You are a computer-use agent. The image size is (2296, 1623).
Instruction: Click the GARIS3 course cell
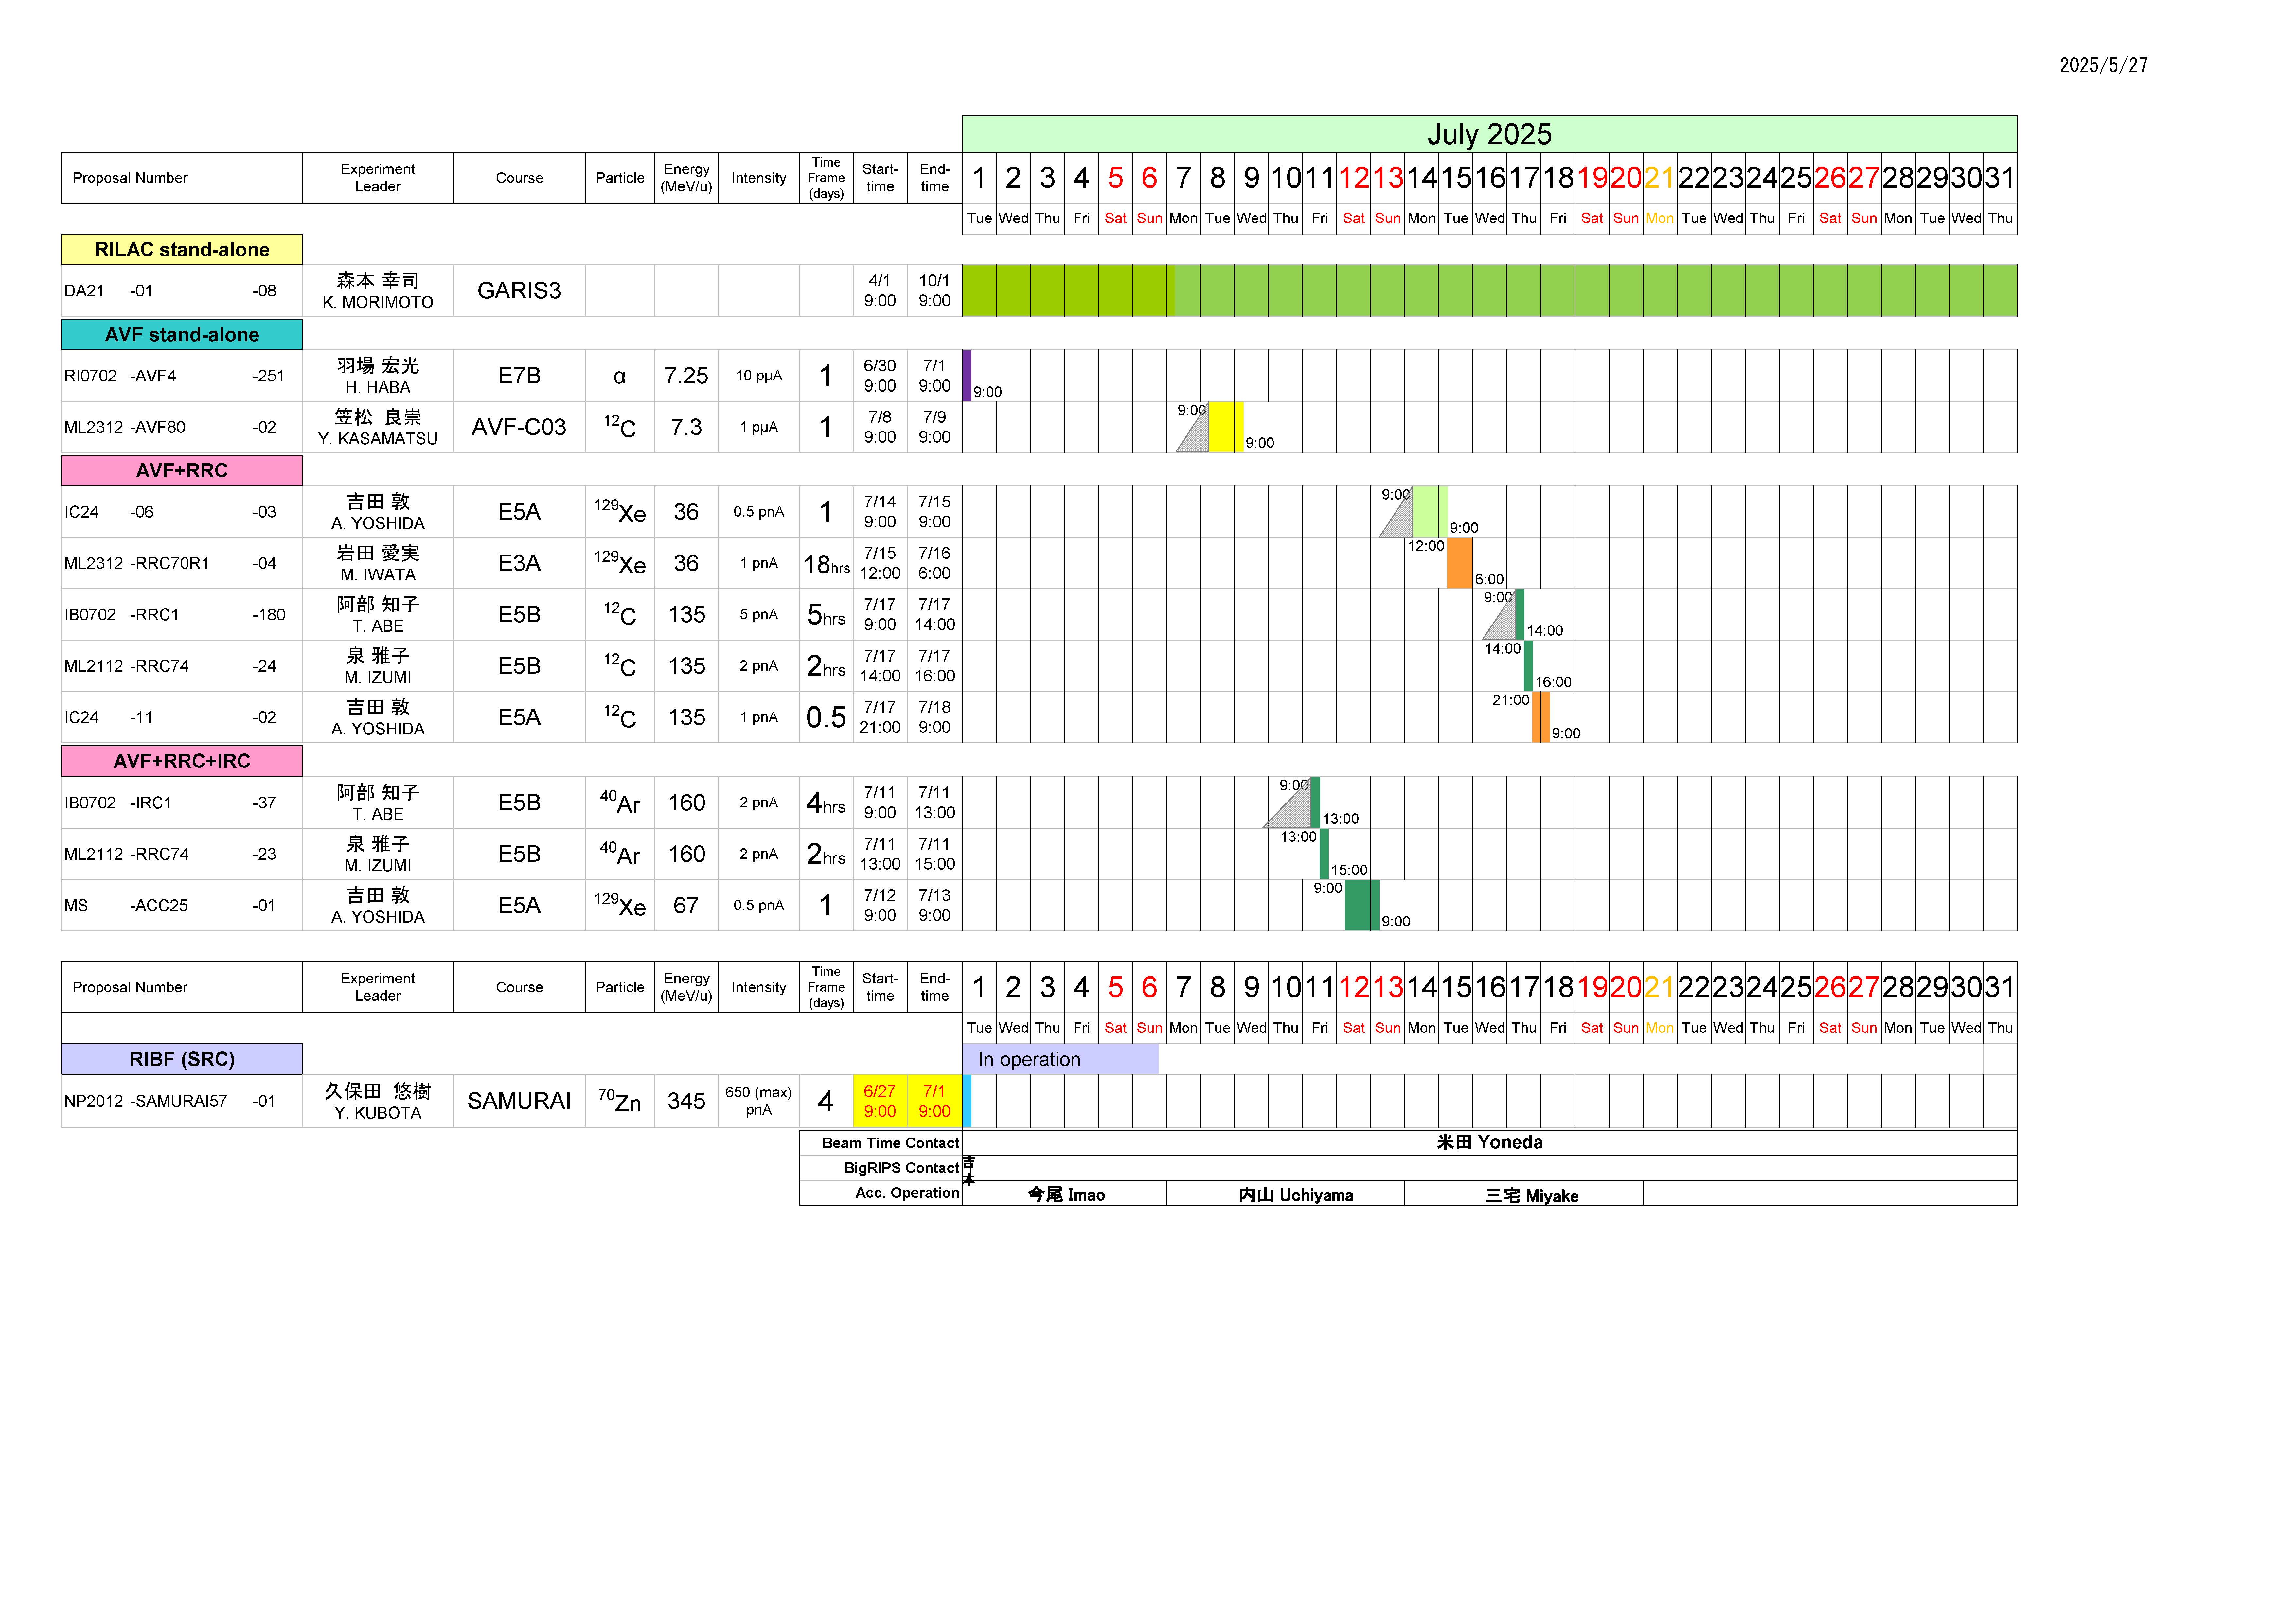click(519, 291)
